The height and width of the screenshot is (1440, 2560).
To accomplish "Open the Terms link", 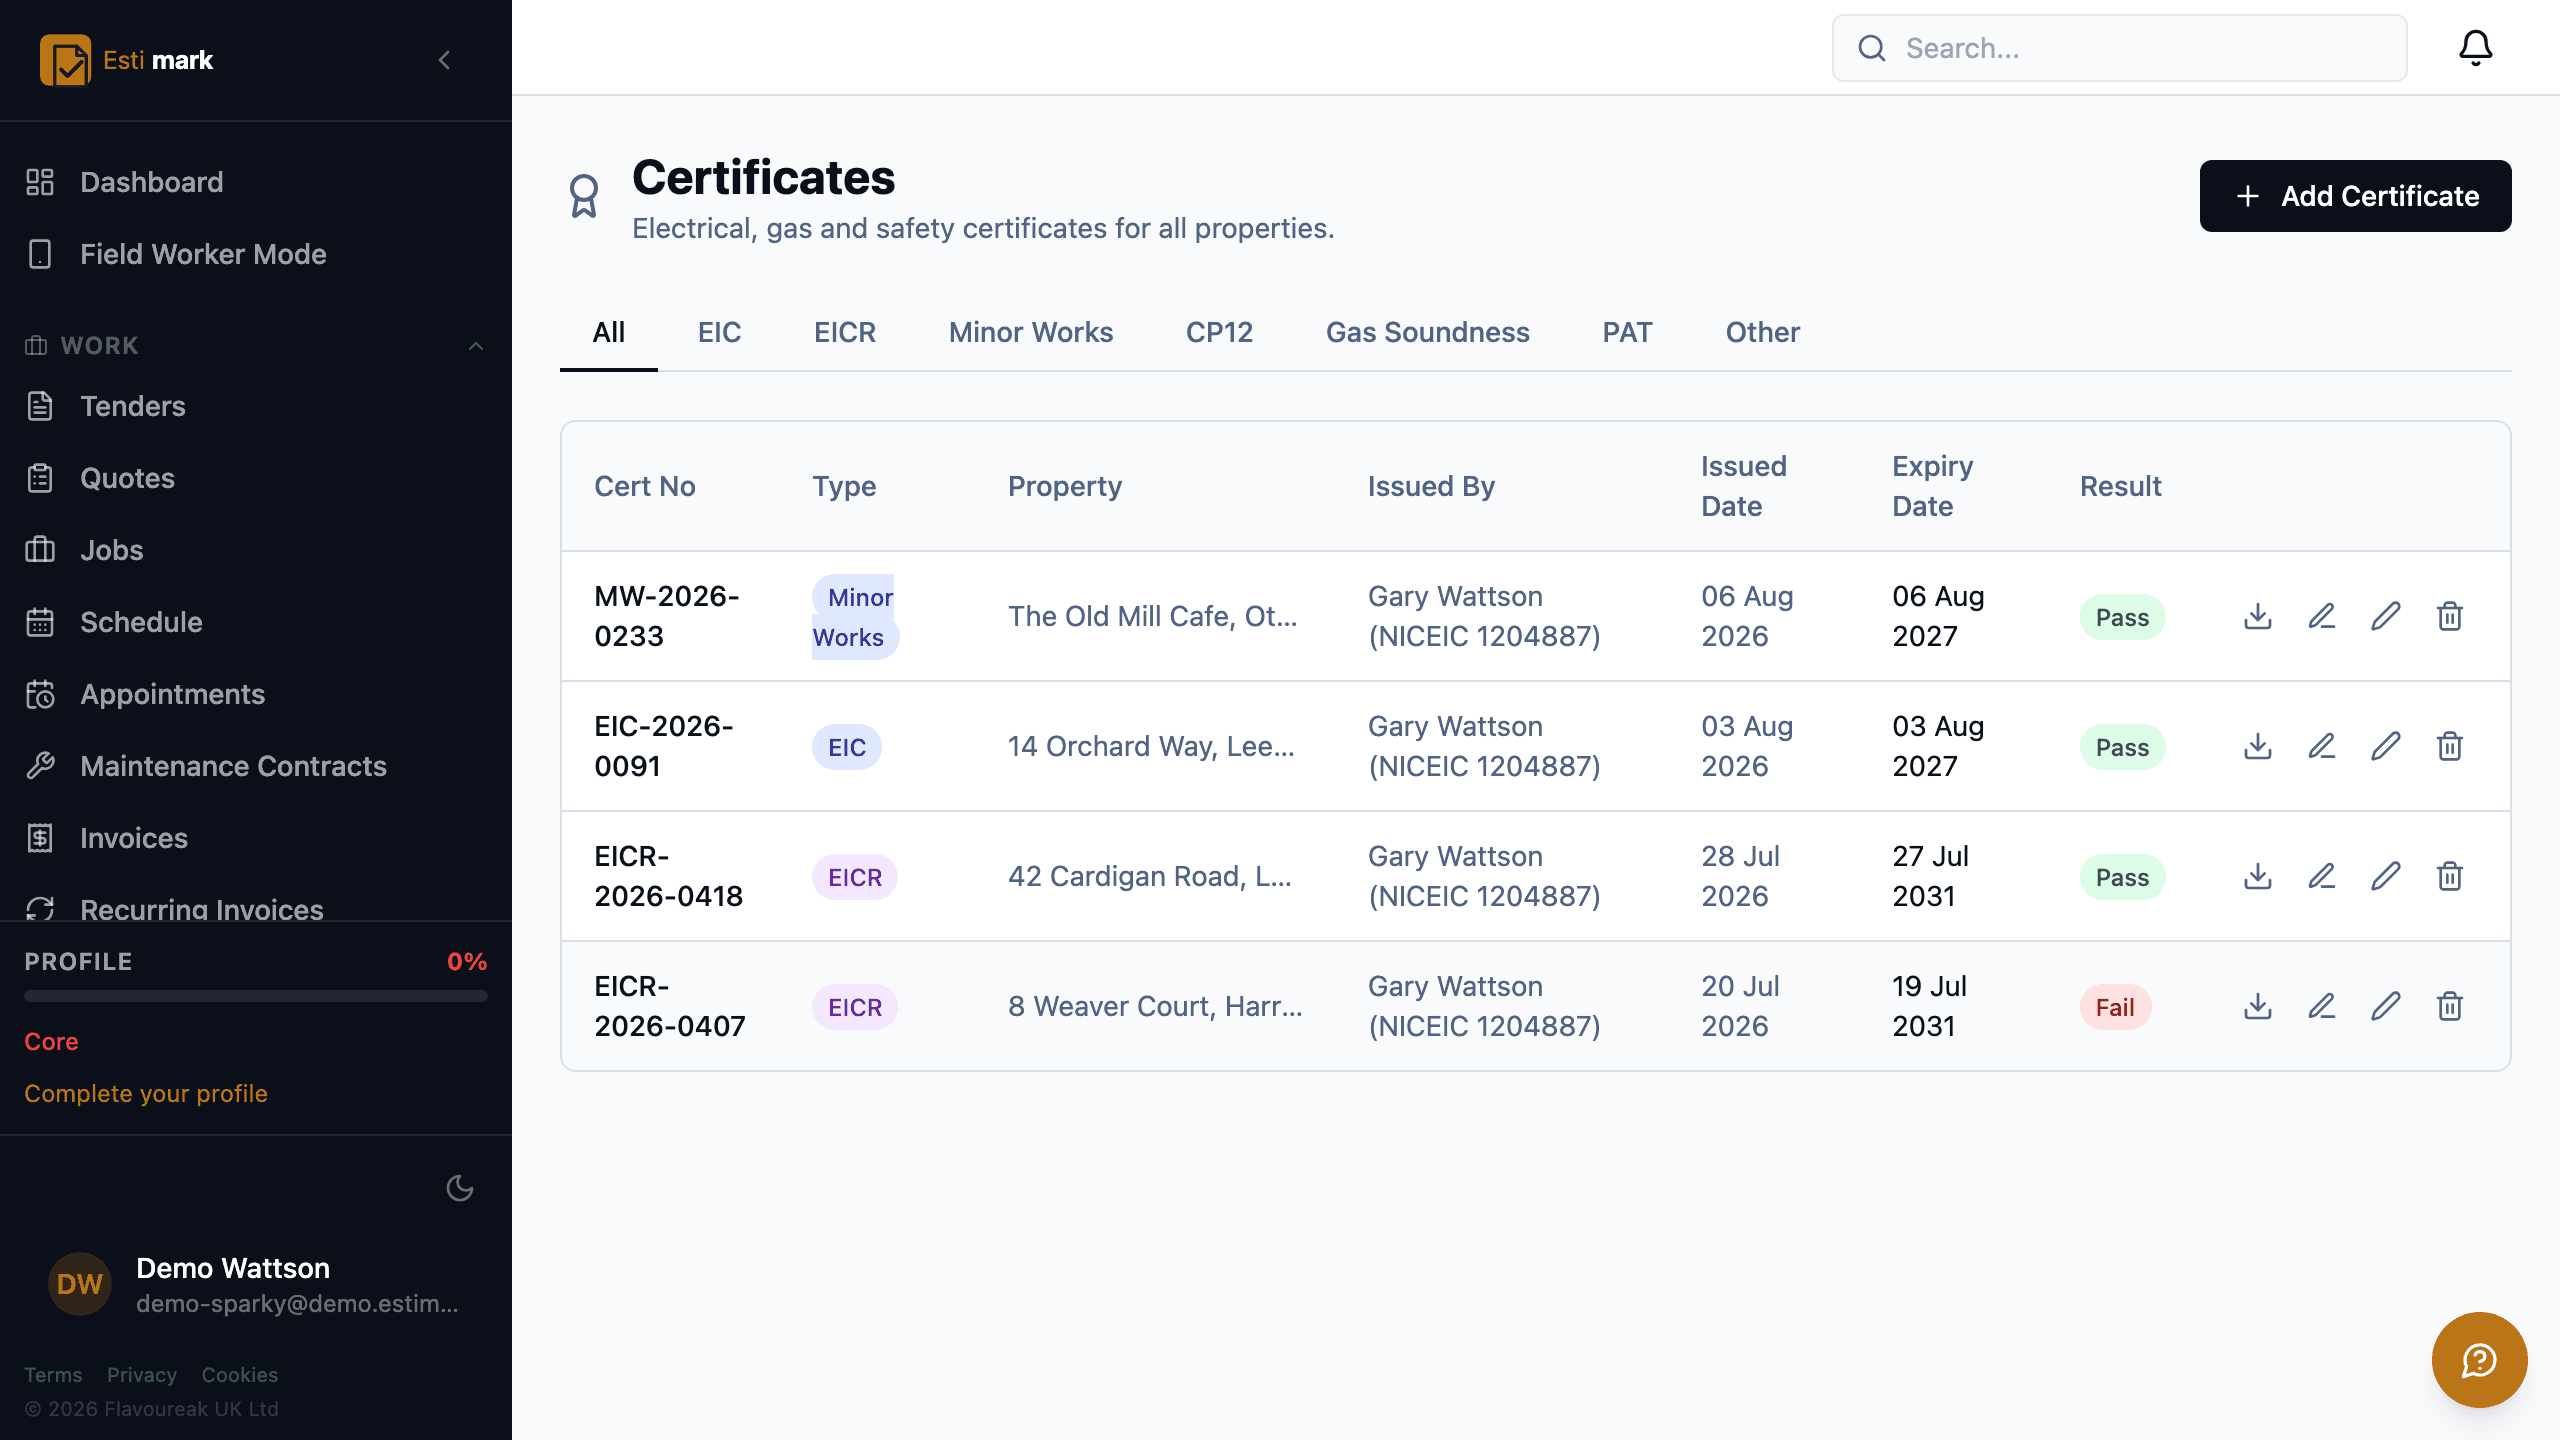I will tap(53, 1375).
